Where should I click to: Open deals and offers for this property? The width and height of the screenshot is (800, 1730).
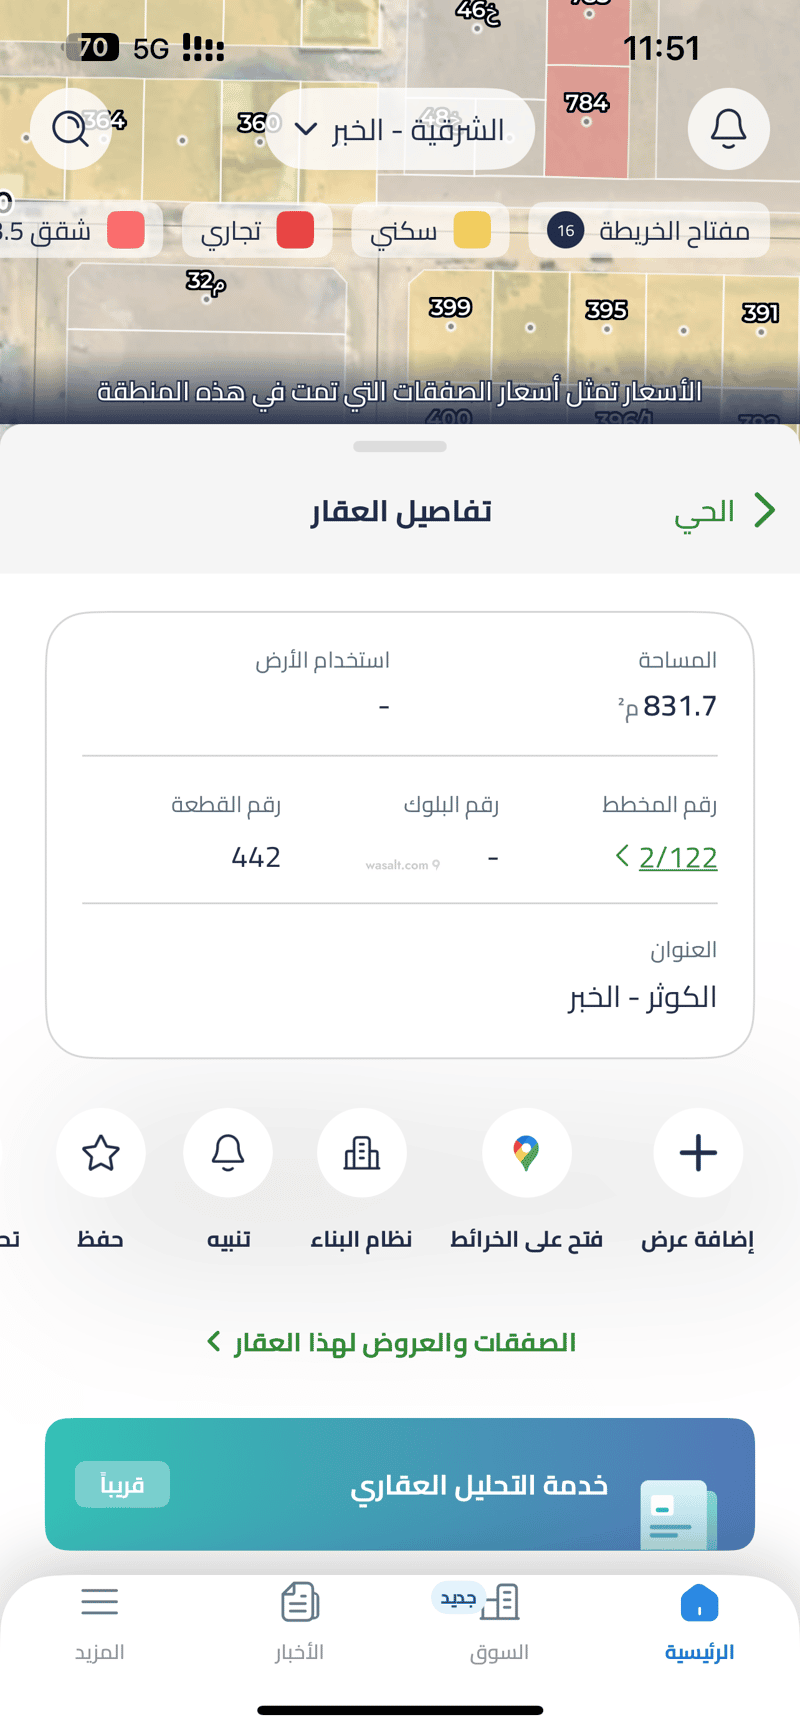pos(392,1342)
